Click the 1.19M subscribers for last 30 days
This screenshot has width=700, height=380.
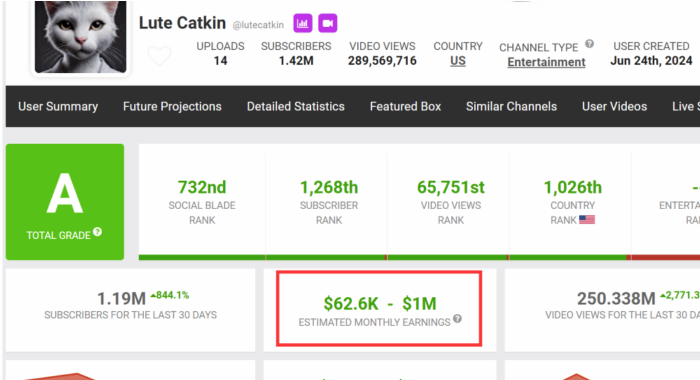[x=121, y=298]
